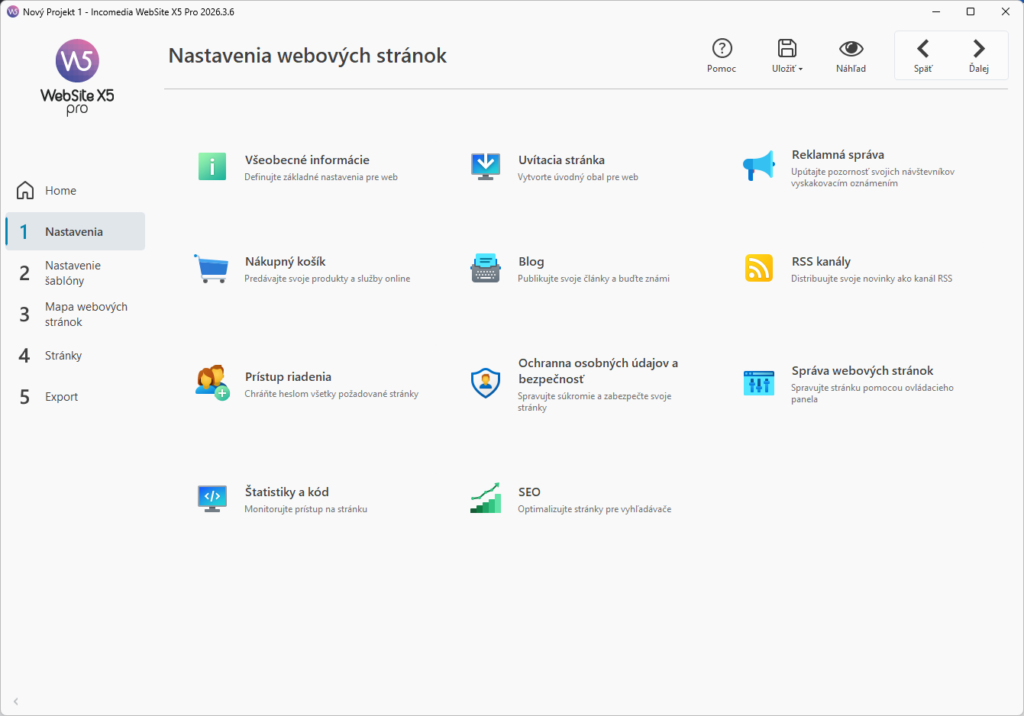The image size is (1024, 716).
Task: Select the Správa webových stránok control panel icon
Action: coord(759,383)
